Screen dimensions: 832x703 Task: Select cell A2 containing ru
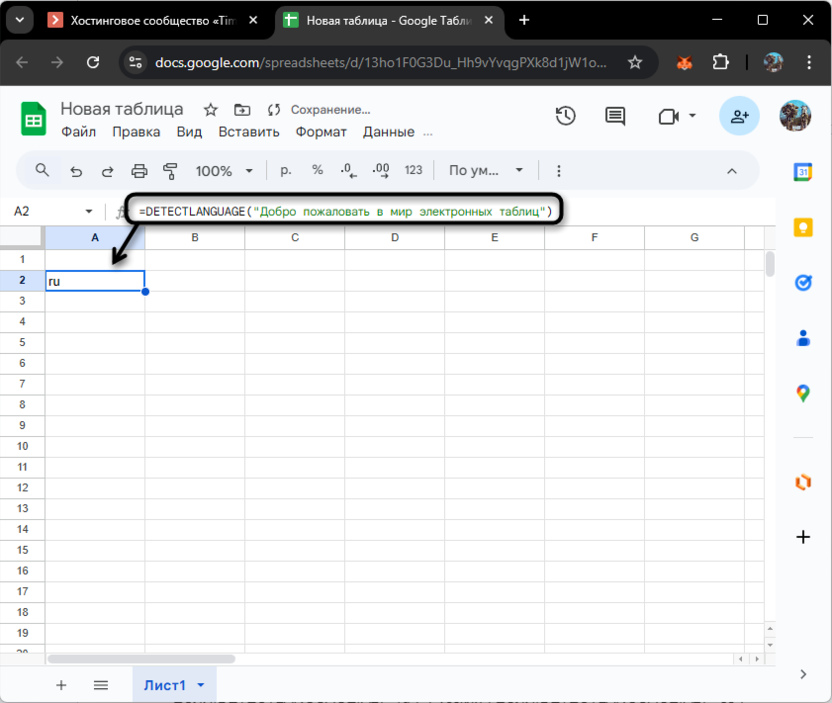point(95,281)
